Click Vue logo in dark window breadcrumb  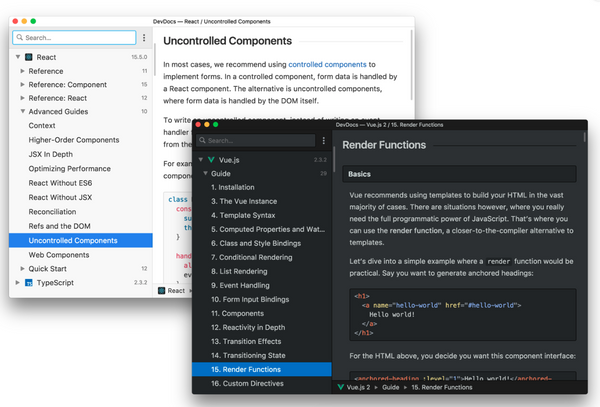tap(341, 387)
